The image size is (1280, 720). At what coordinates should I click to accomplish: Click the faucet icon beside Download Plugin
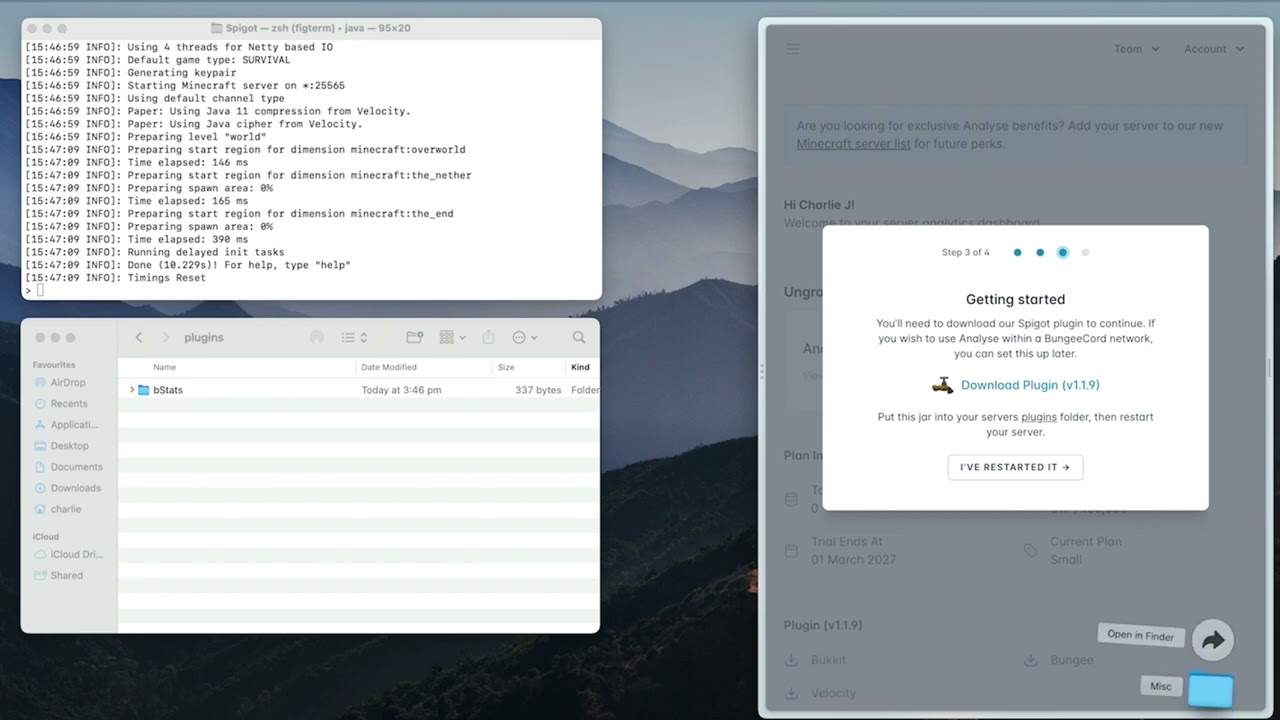[942, 385]
